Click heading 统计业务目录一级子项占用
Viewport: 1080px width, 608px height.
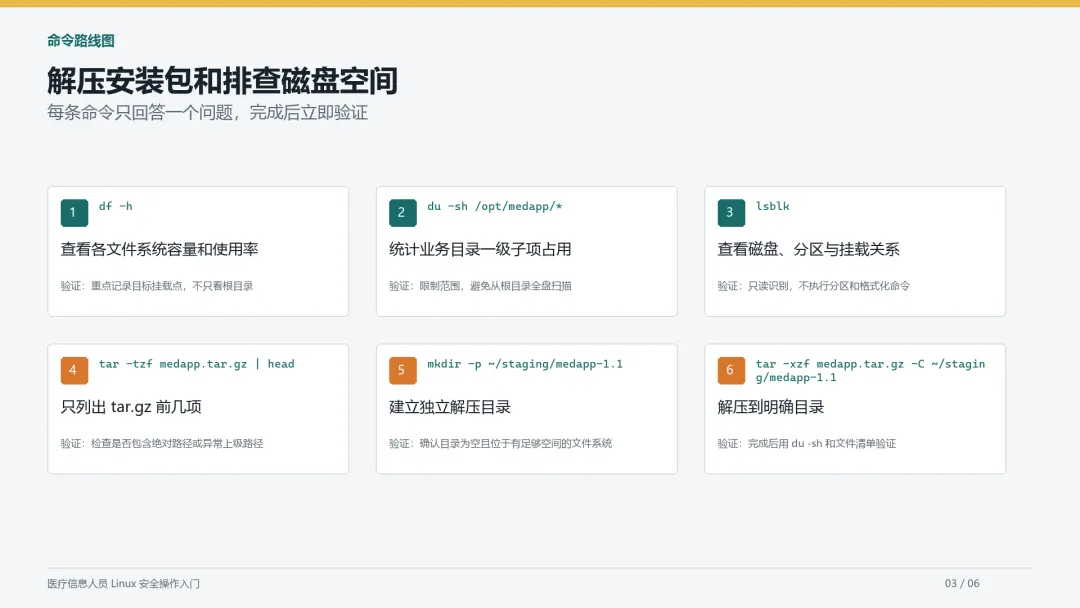pos(480,249)
